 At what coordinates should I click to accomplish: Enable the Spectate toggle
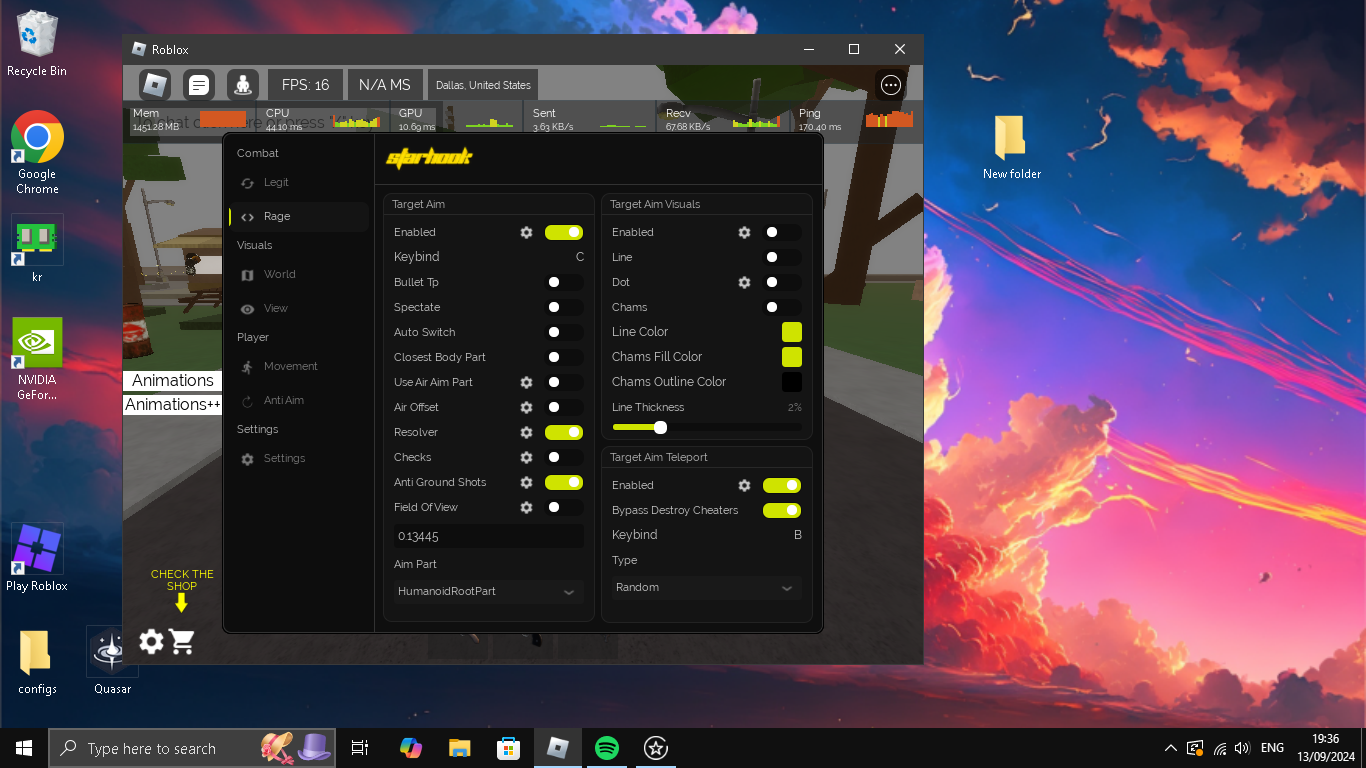point(564,307)
